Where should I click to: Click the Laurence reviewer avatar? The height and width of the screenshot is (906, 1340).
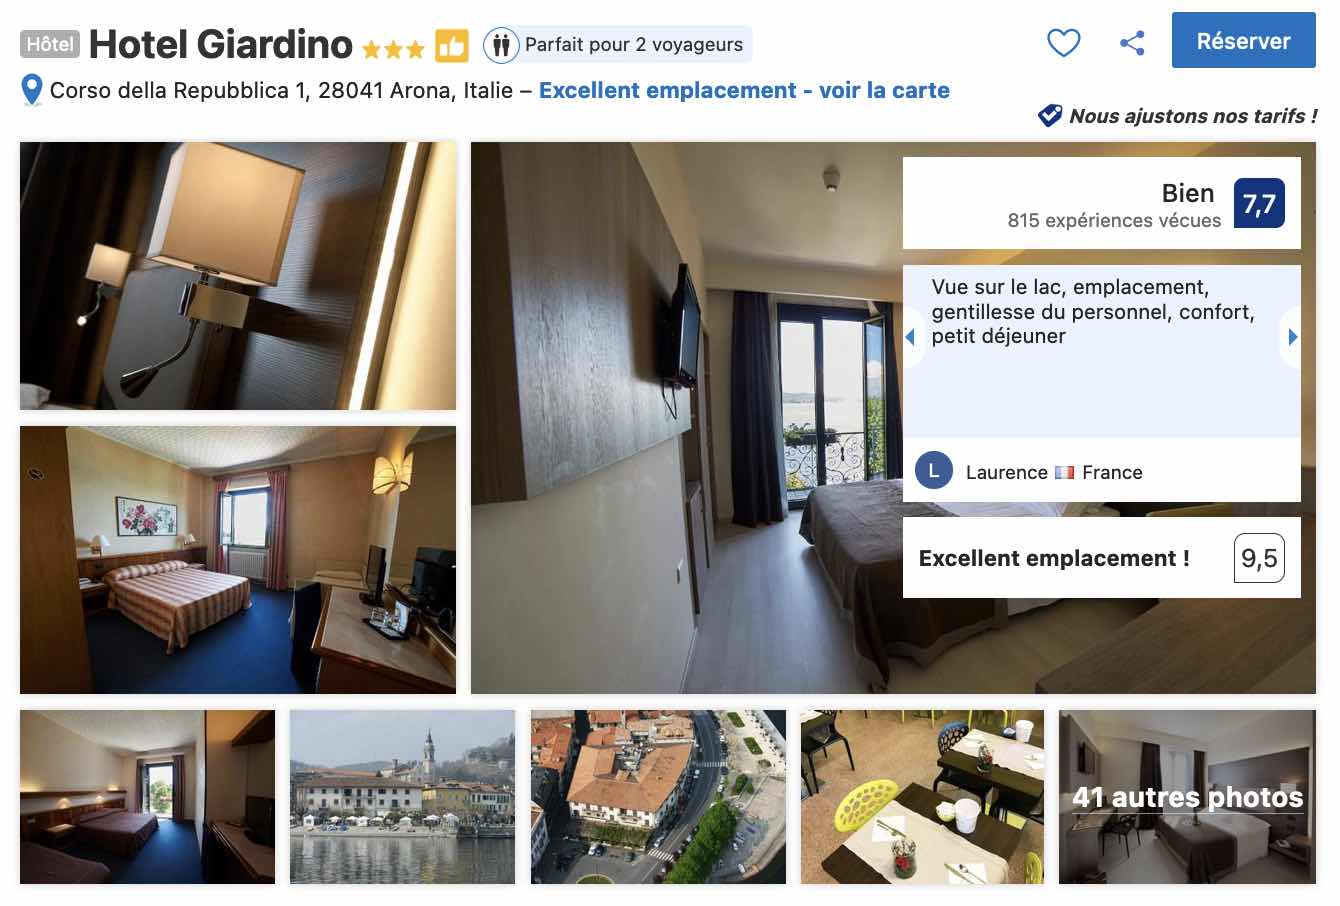pyautogui.click(x=934, y=471)
